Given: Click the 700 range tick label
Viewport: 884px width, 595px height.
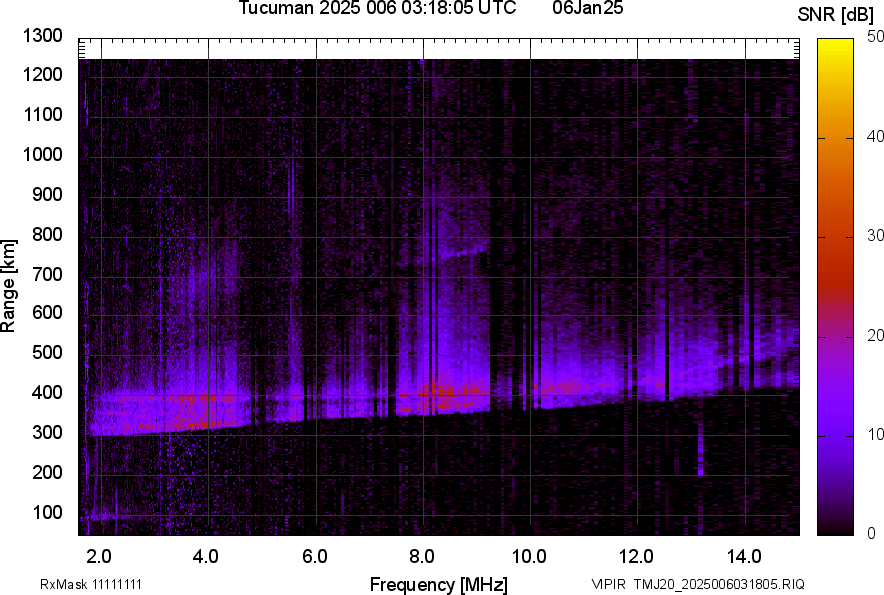Looking at the screenshot, I should [x=48, y=274].
